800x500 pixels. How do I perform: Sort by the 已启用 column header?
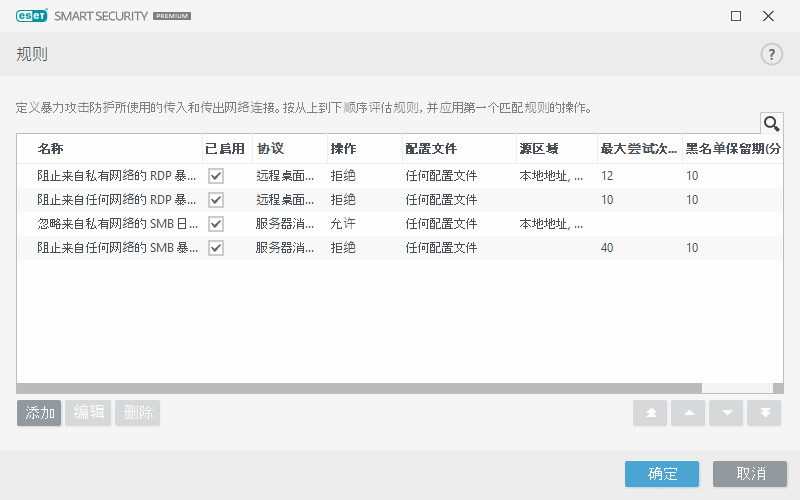[228, 148]
